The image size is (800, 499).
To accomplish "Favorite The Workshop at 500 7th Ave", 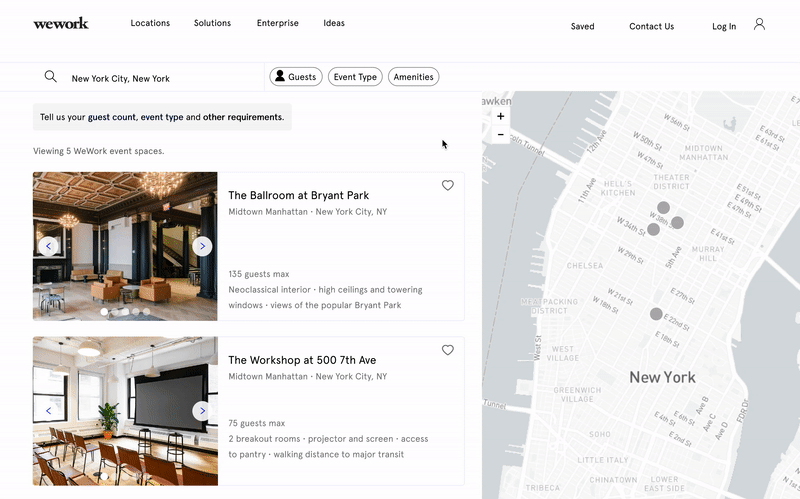I will (x=447, y=350).
